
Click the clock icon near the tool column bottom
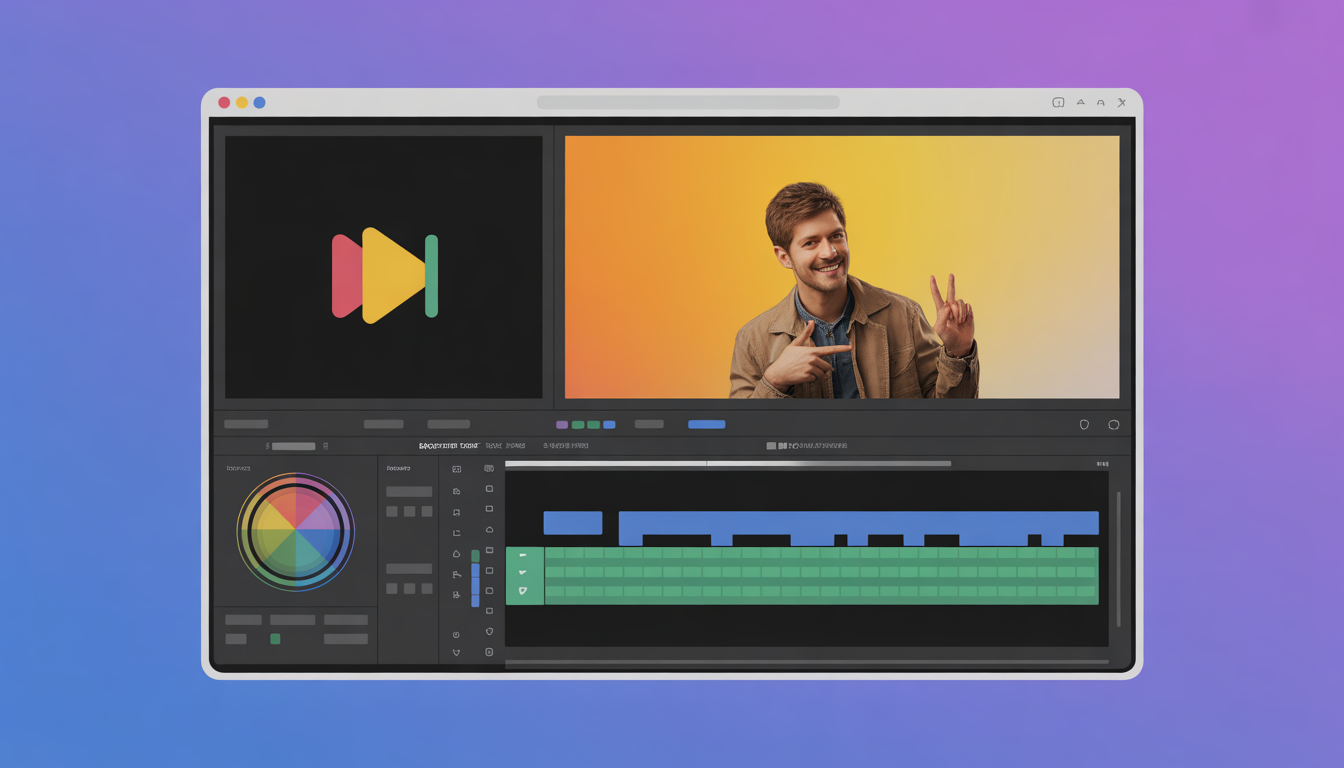pos(456,634)
